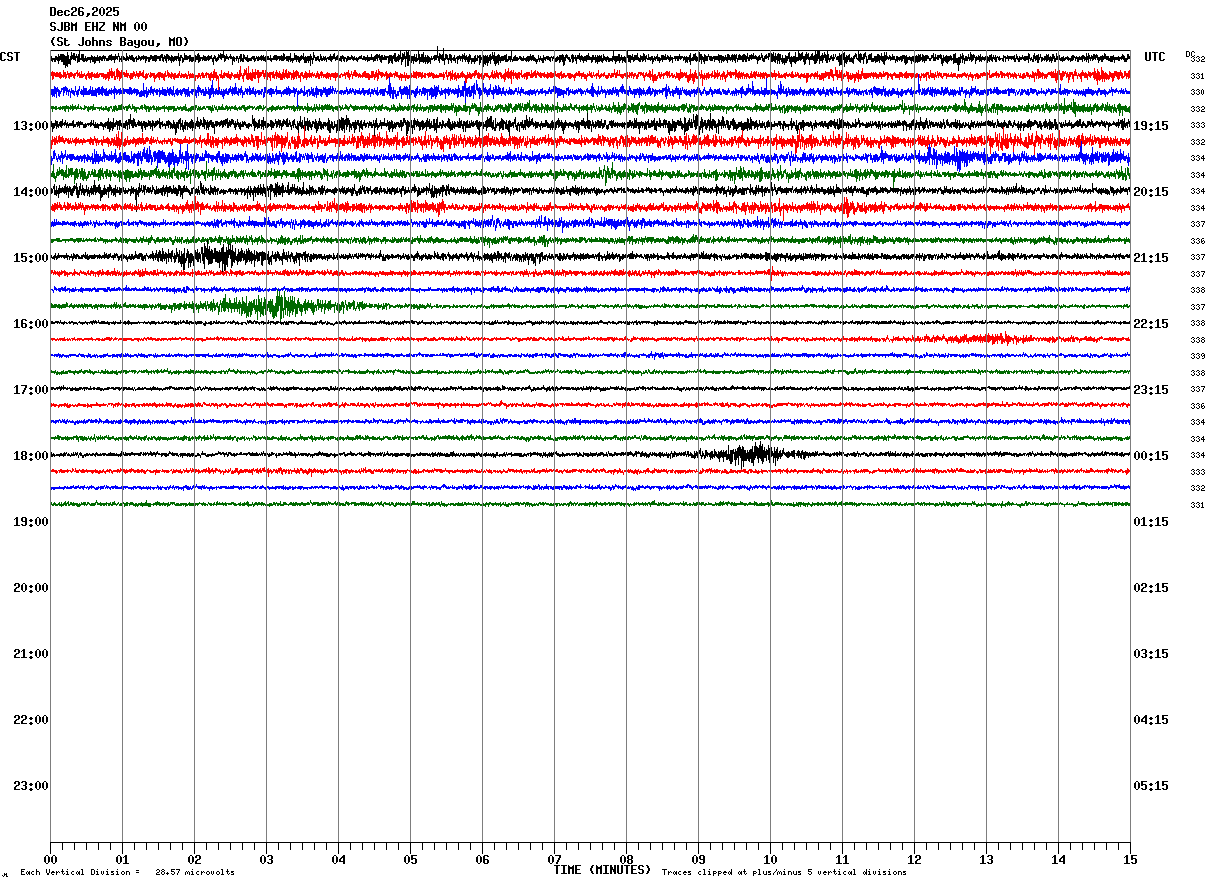Click minute 14 on the time axis
1210x886 pixels.
click(1058, 859)
